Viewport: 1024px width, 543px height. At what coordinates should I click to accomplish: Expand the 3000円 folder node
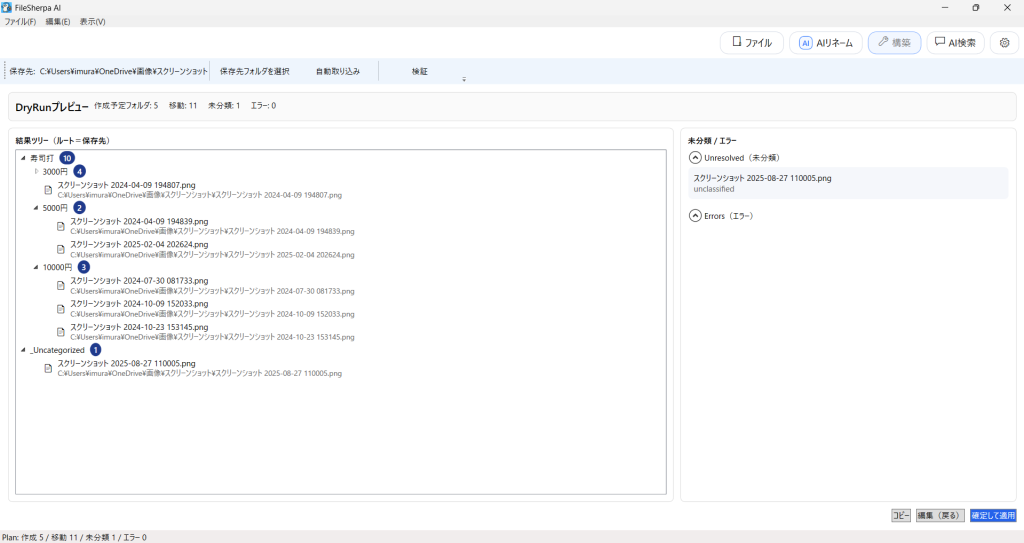(x=36, y=172)
